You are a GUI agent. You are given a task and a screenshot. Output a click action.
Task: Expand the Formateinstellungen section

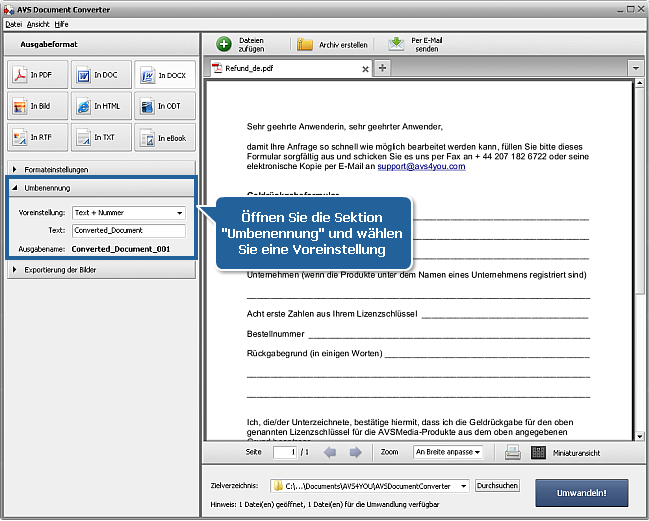point(100,169)
